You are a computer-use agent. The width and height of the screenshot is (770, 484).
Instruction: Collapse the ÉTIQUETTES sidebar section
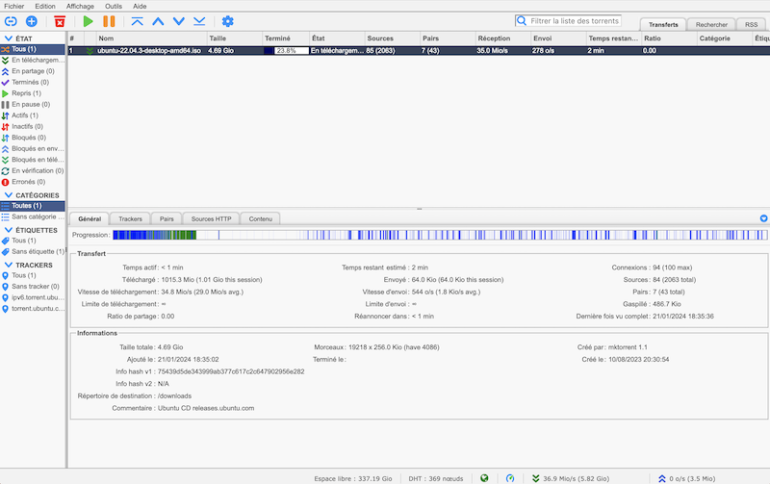click(x=8, y=230)
